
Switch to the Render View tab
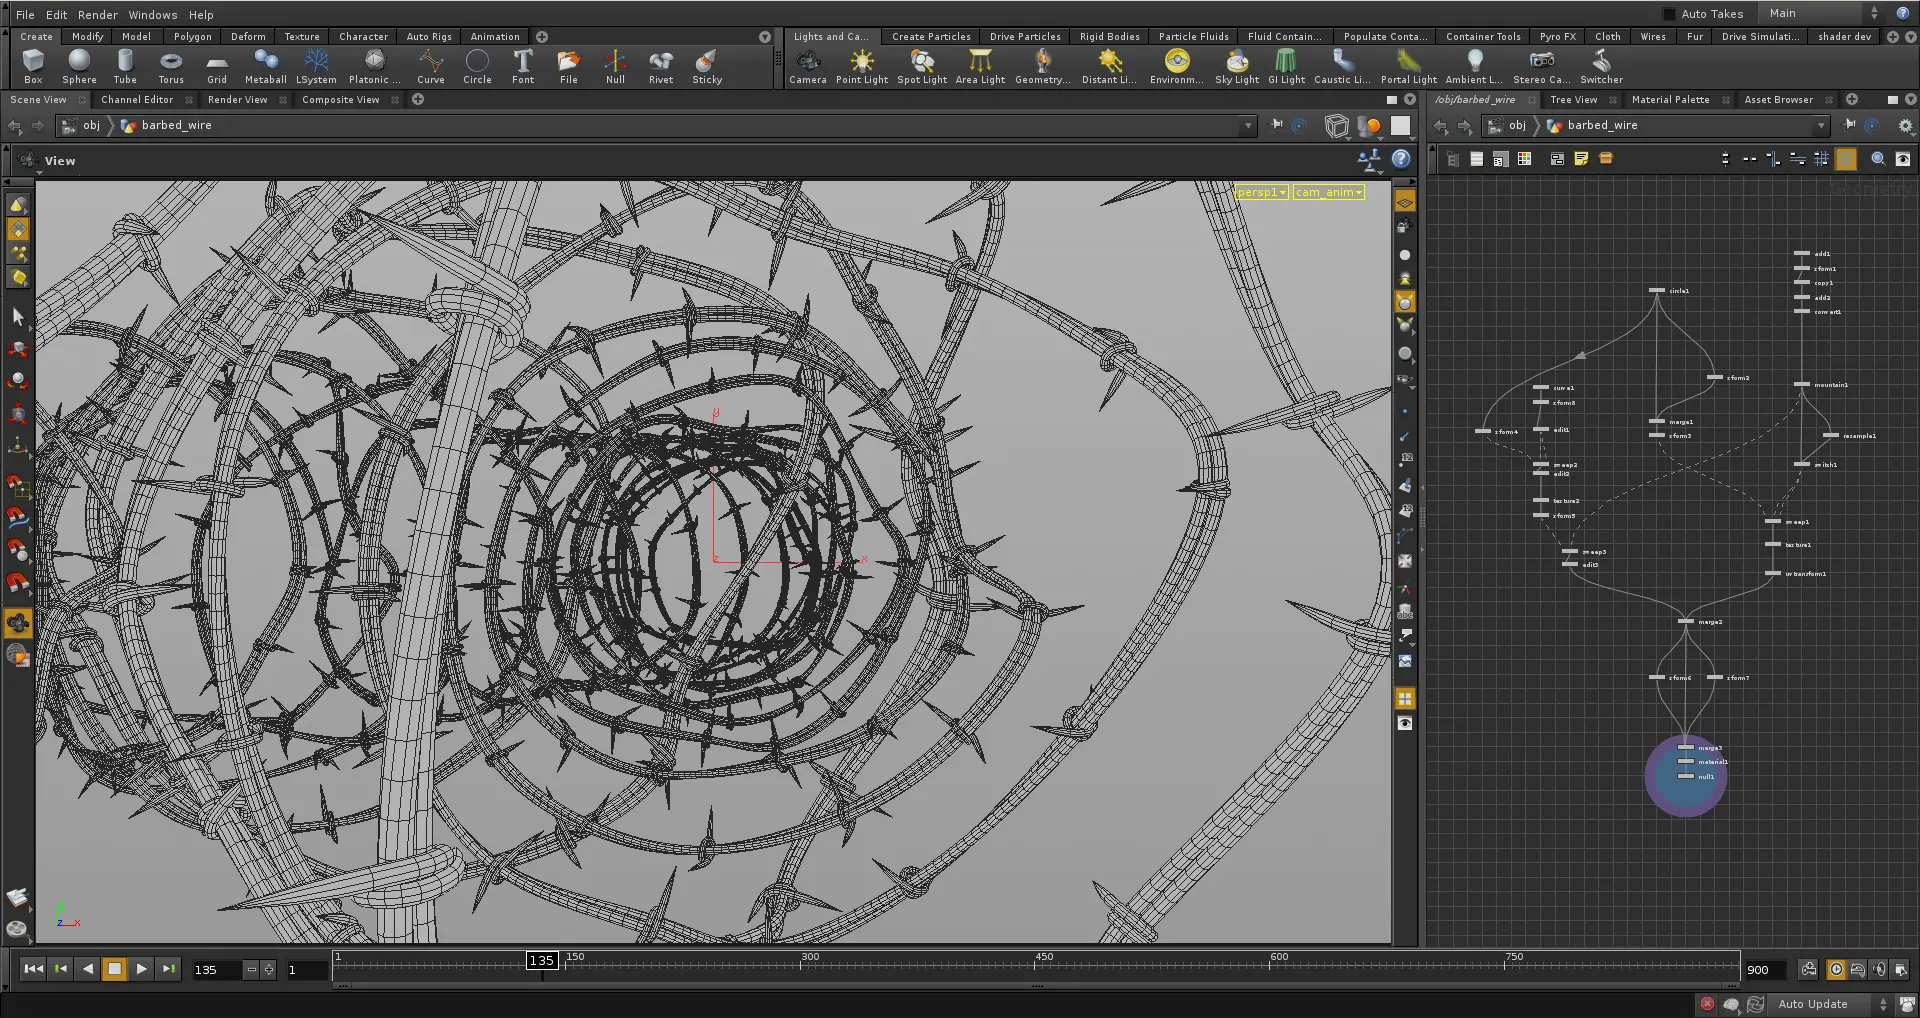237,100
